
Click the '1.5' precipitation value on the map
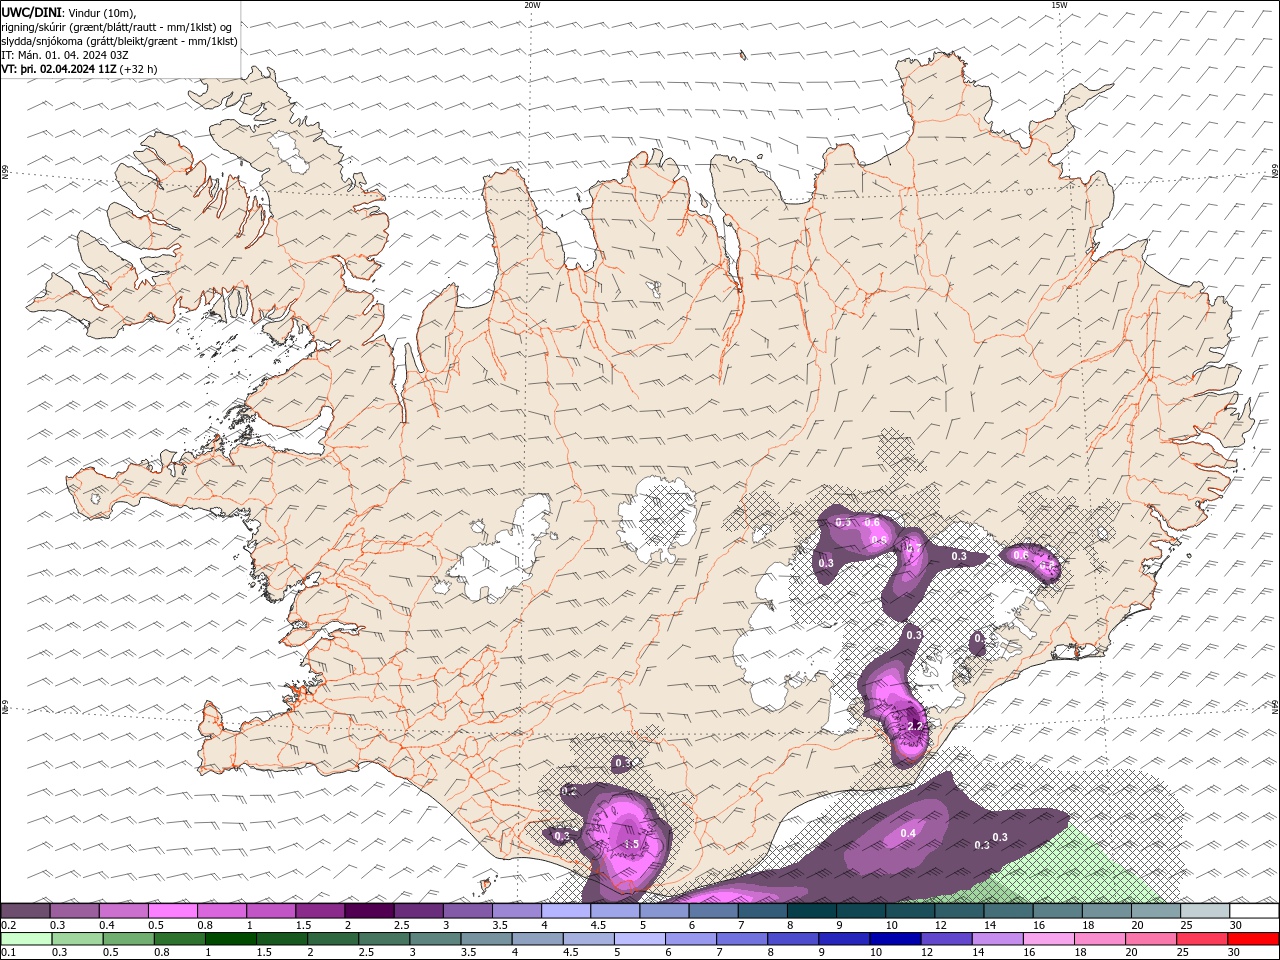point(631,845)
